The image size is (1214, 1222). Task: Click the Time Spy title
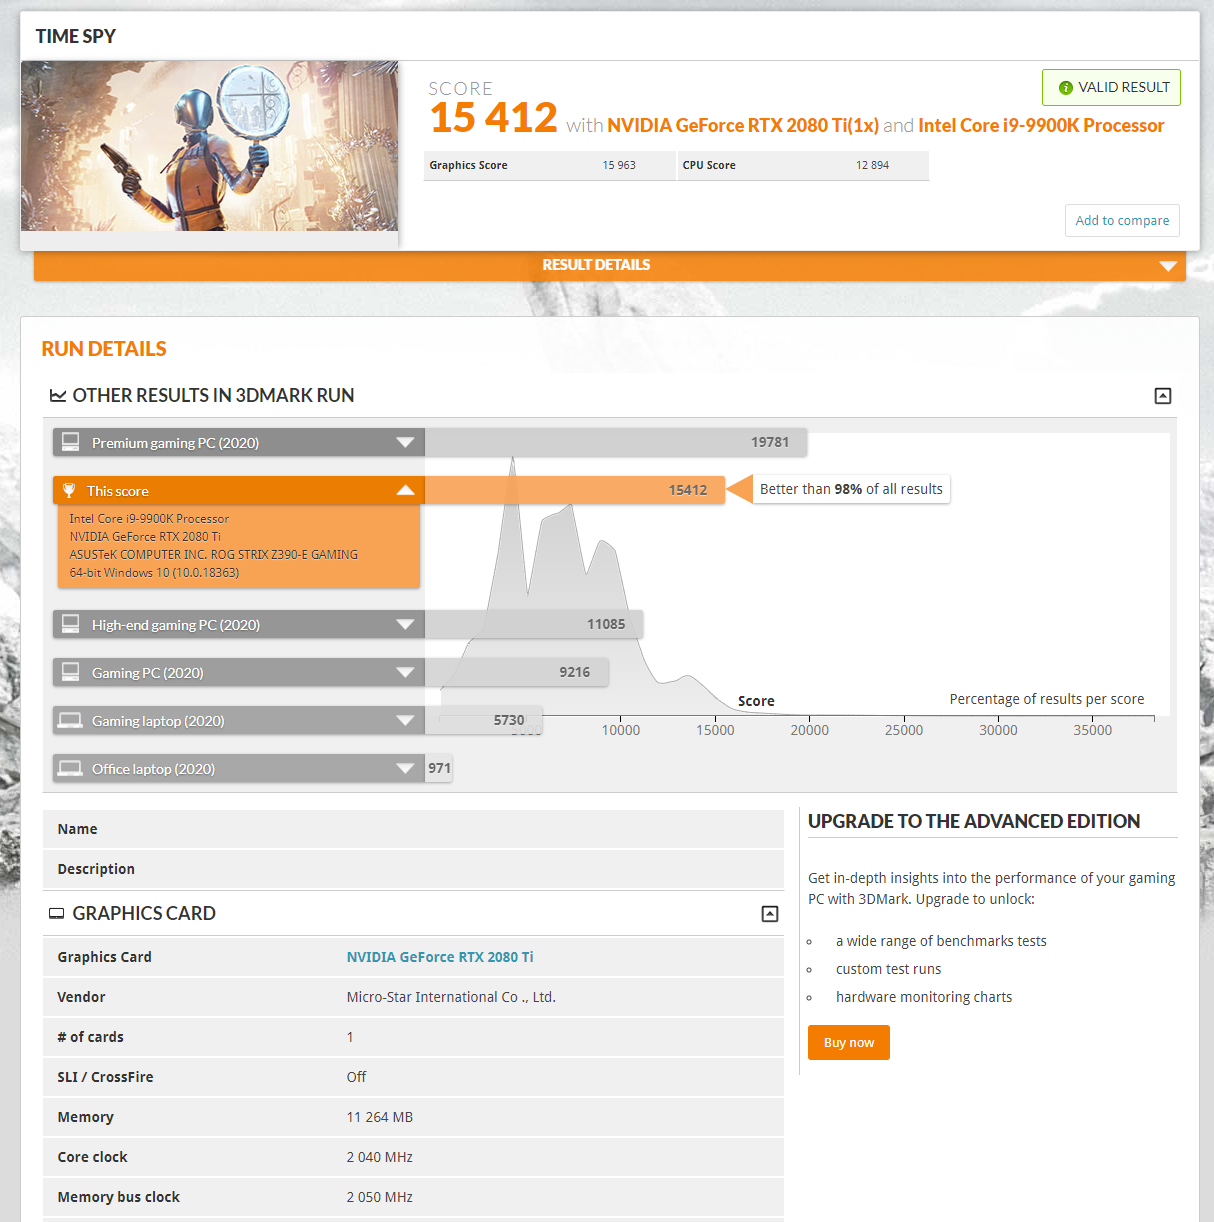(x=76, y=36)
